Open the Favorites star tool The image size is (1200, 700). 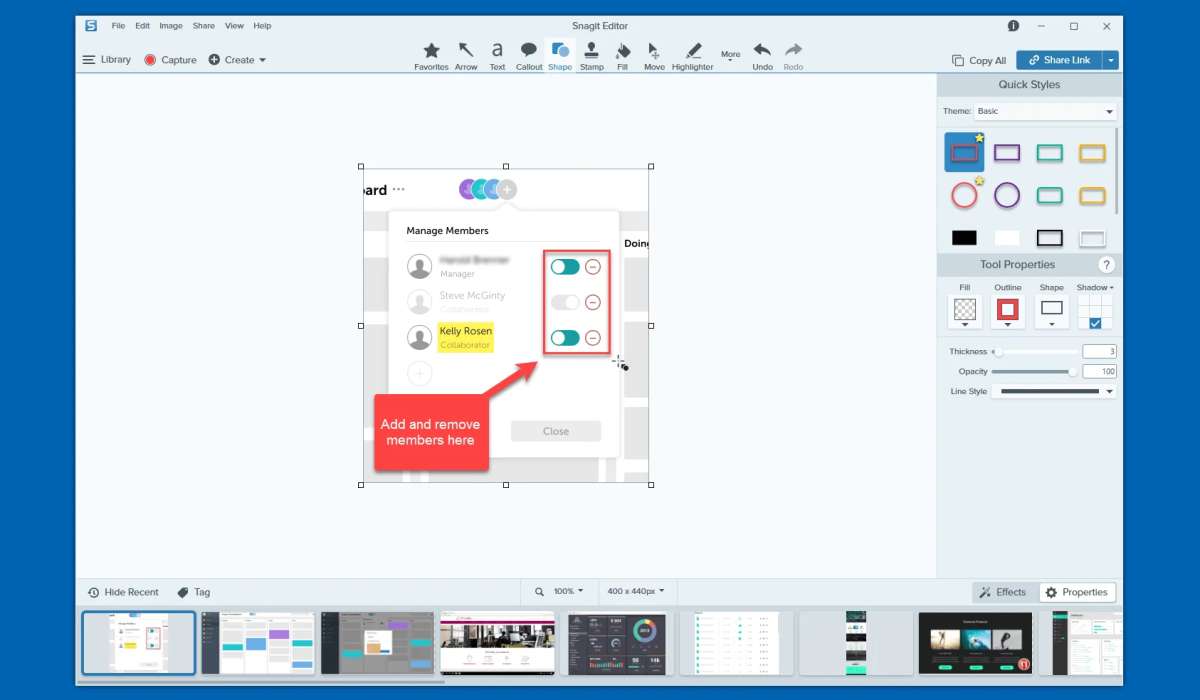[431, 55]
